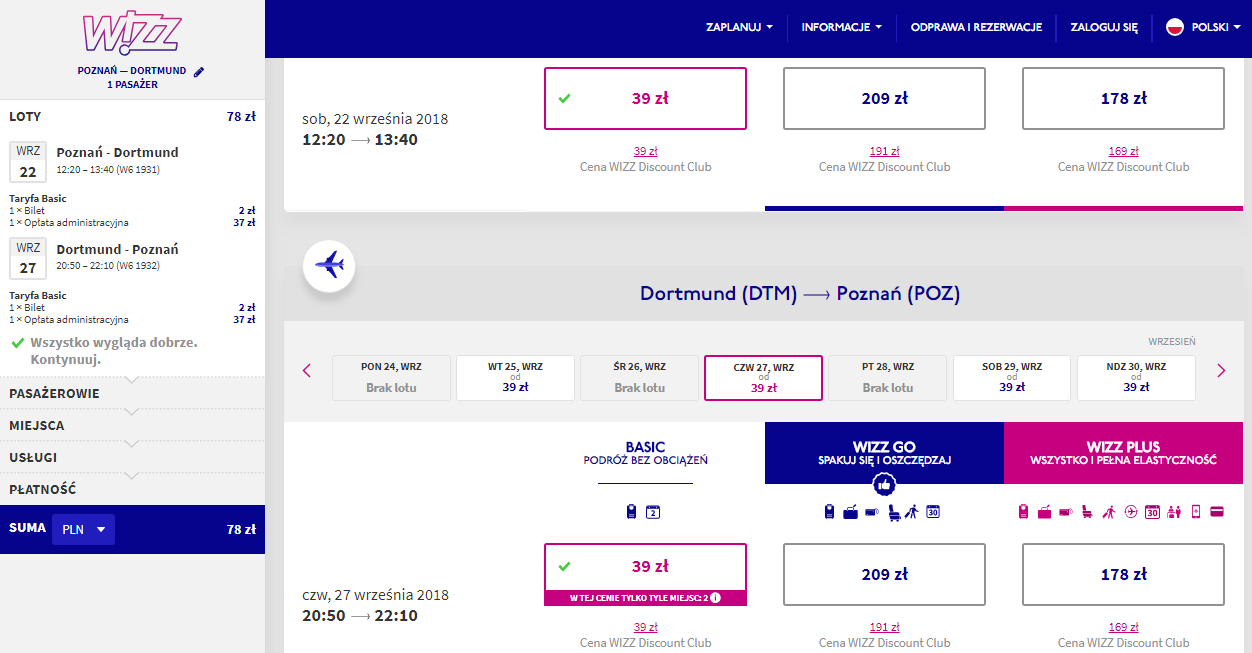Click the mobile phone icon under WIZZ PLUS

click(1195, 512)
